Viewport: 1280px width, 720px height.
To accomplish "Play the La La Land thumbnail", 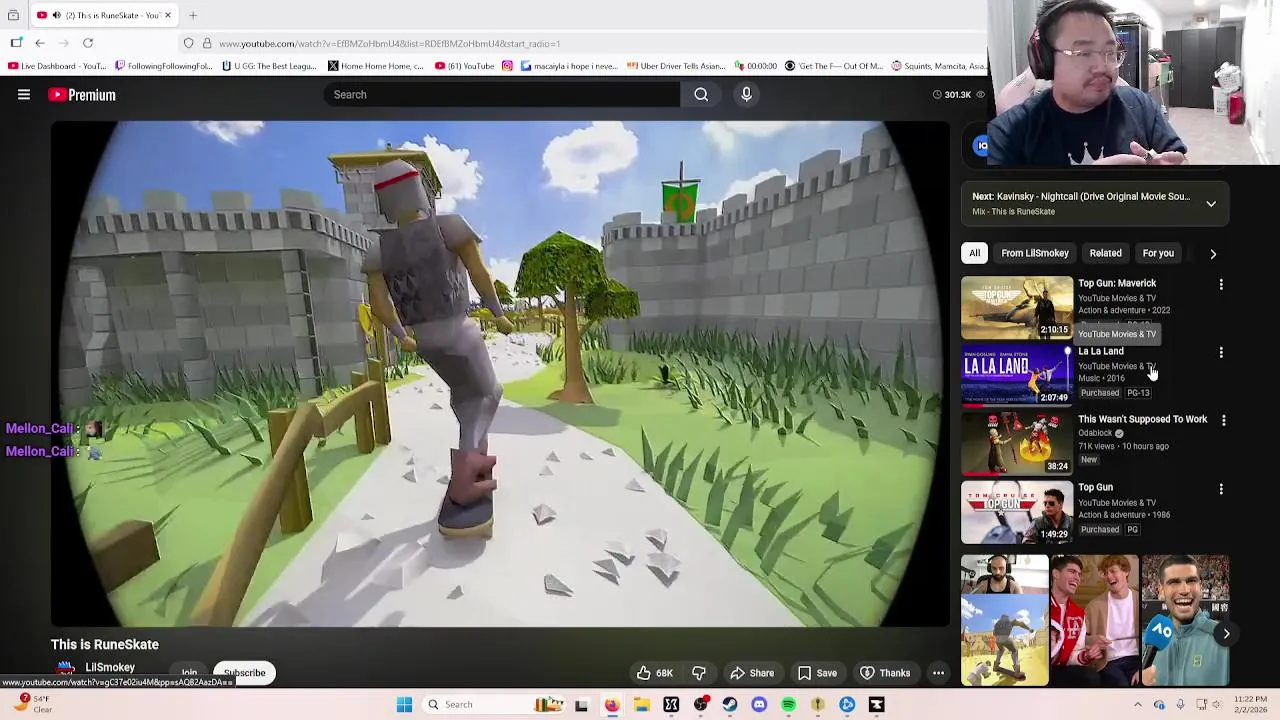I will pyautogui.click(x=1017, y=375).
